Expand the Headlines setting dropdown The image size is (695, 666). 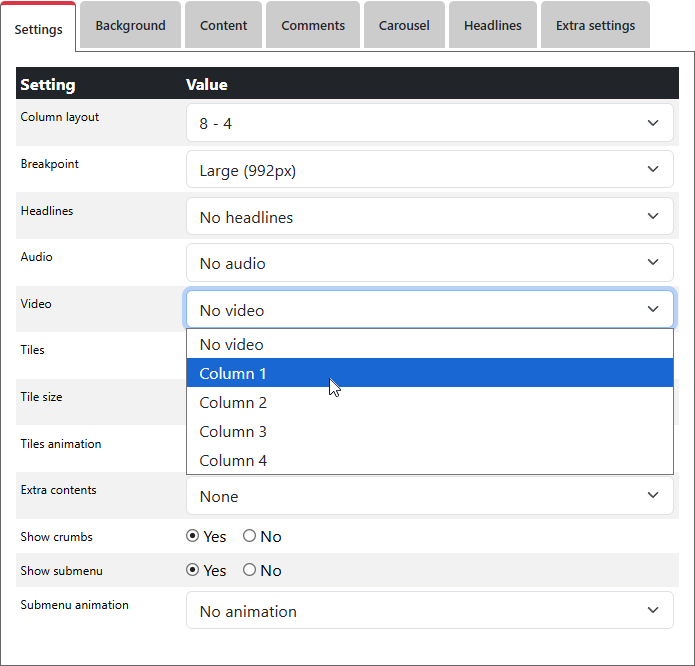pos(429,217)
